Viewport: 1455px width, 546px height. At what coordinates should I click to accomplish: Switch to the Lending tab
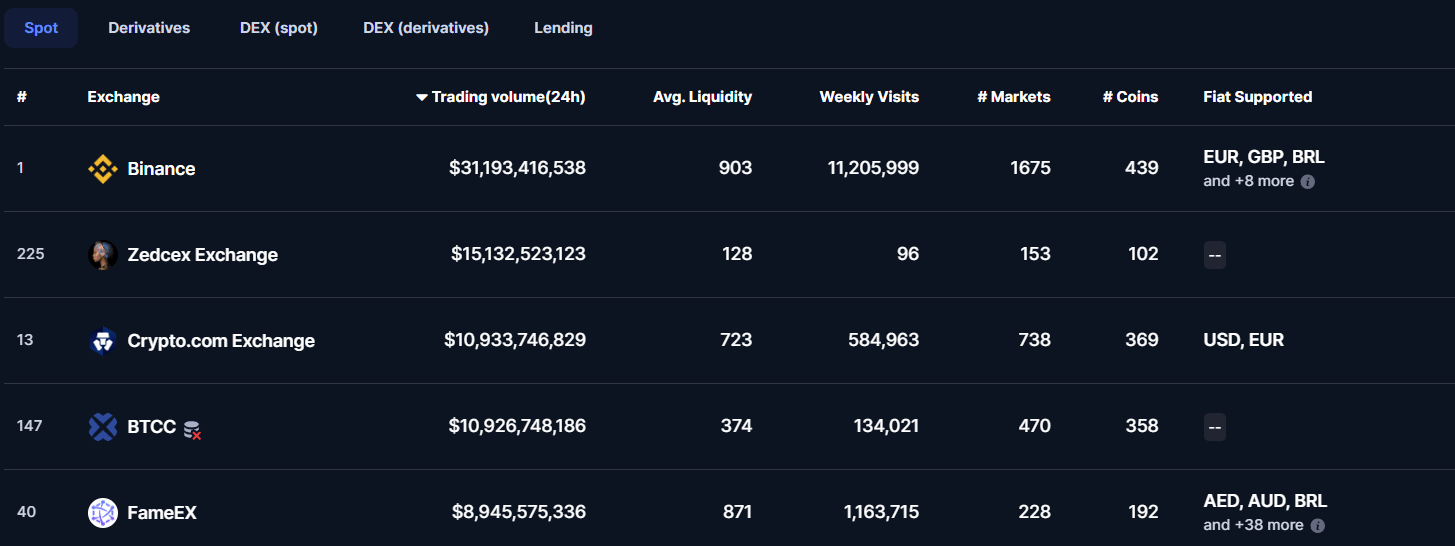563,28
